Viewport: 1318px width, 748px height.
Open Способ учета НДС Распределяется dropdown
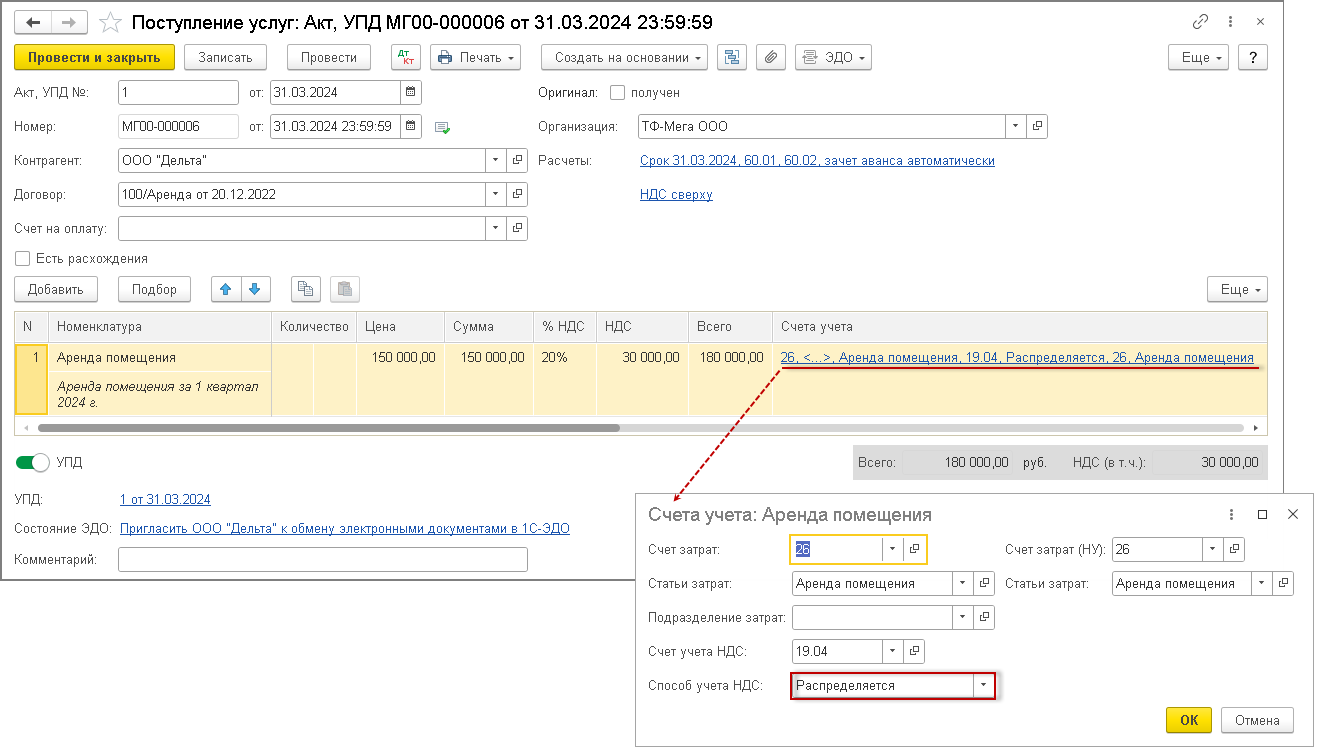click(984, 685)
